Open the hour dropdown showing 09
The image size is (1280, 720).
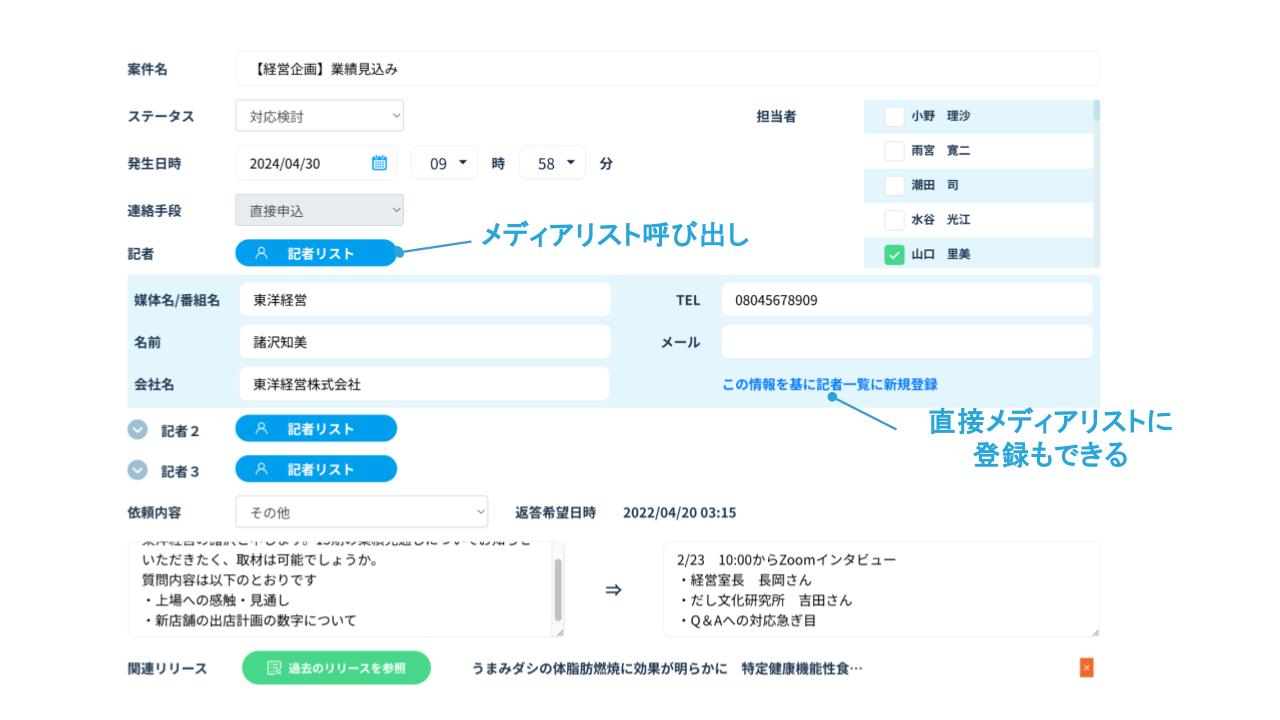click(x=446, y=163)
